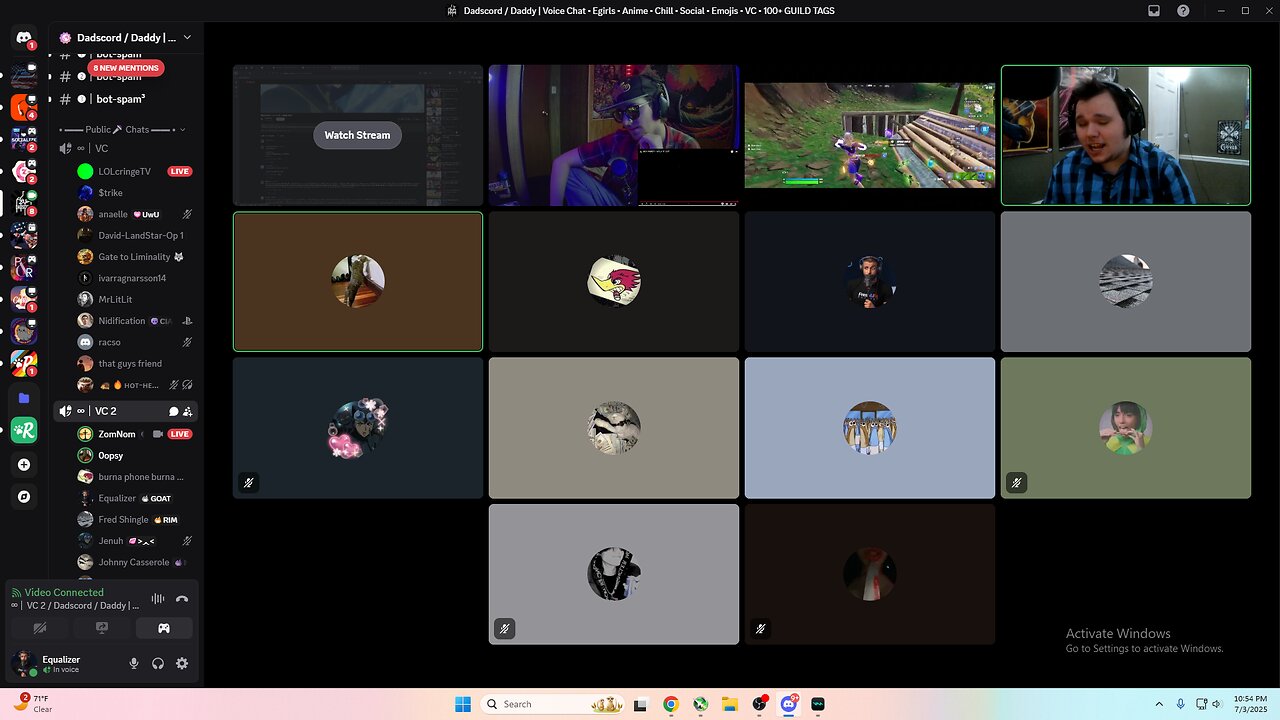Open the taskbar clock showing 10:54 PM
1280x720 pixels.
[1248, 704]
